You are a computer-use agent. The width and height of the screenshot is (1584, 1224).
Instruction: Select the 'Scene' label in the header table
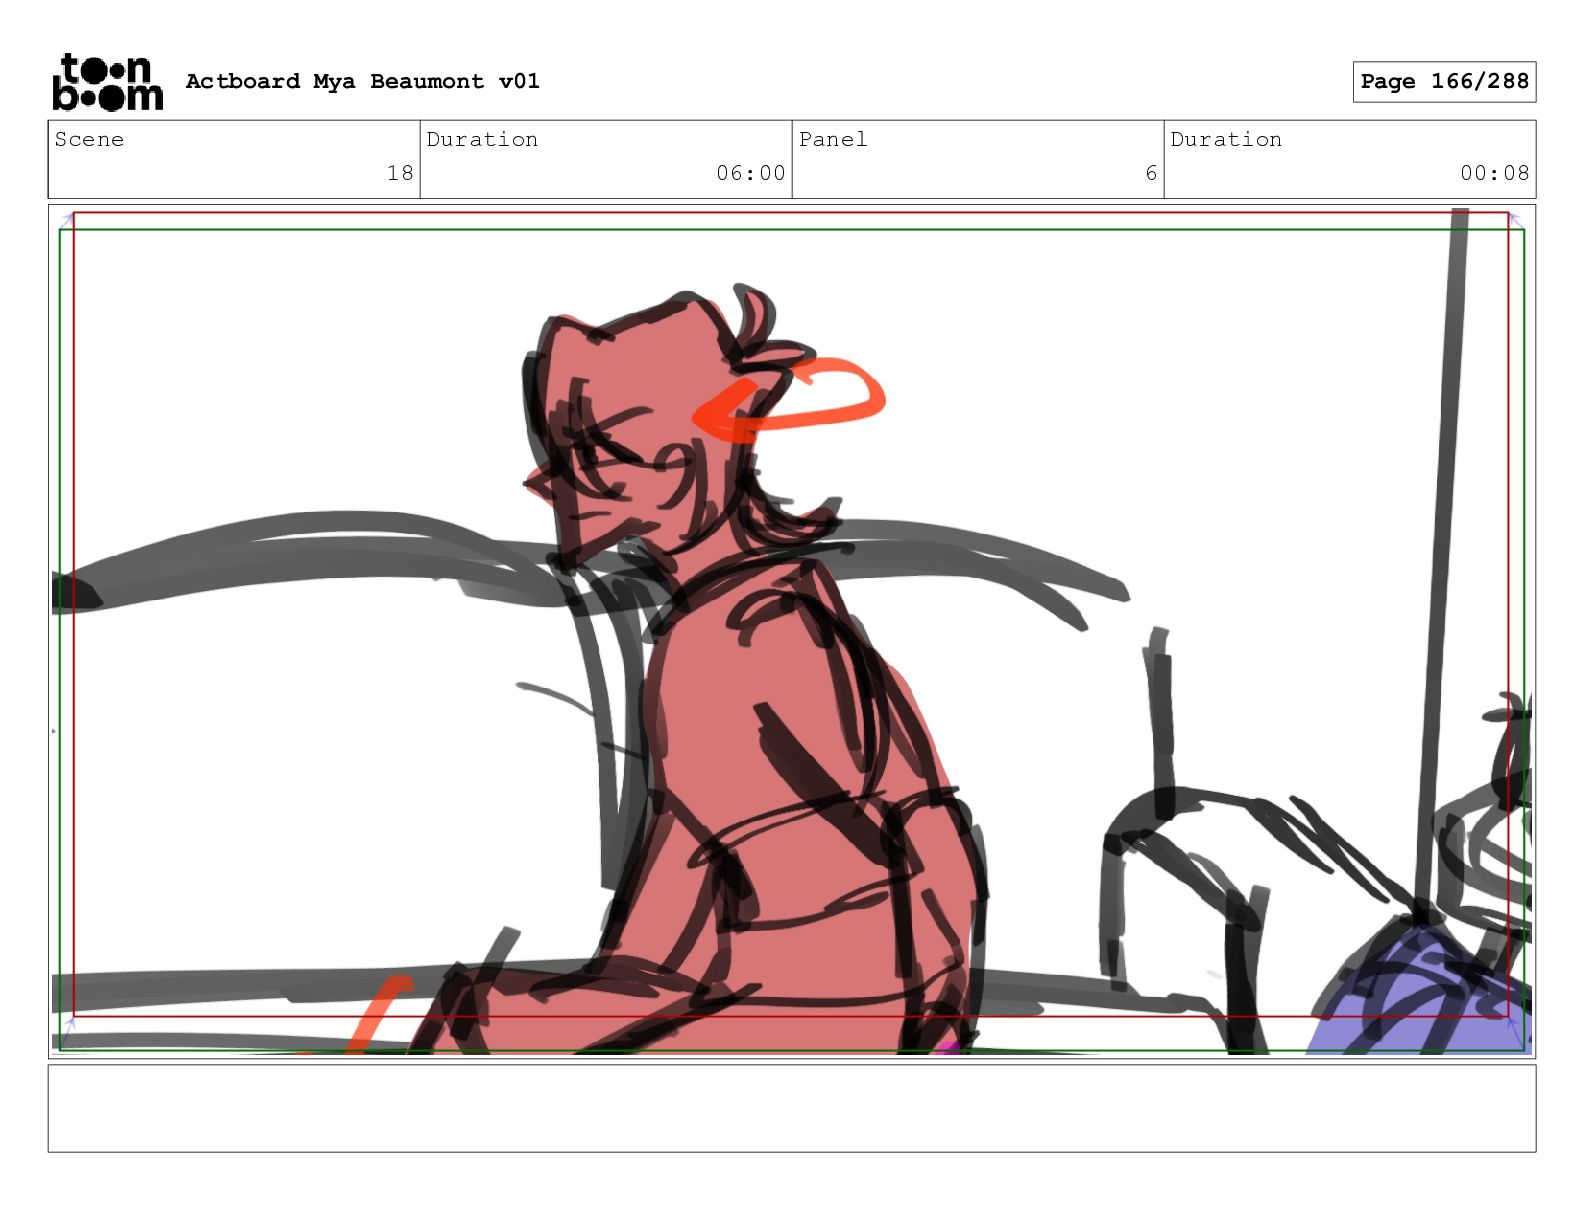(x=89, y=140)
